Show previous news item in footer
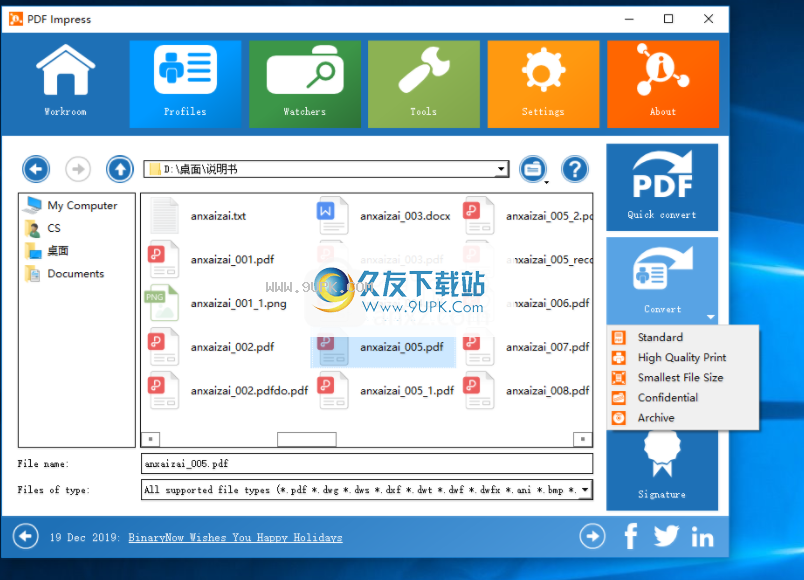This screenshot has width=804, height=580. [26, 537]
